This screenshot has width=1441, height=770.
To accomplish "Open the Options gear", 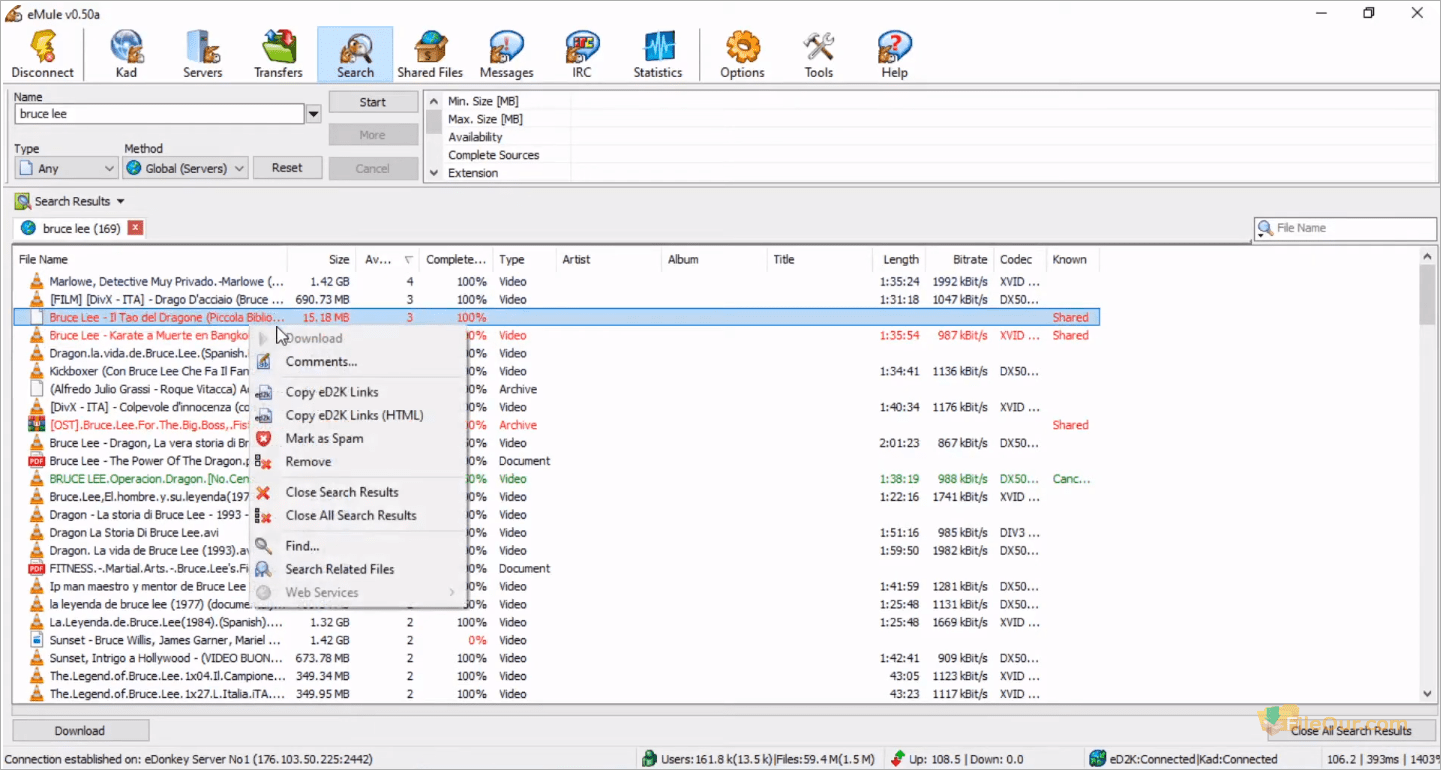I will point(742,54).
